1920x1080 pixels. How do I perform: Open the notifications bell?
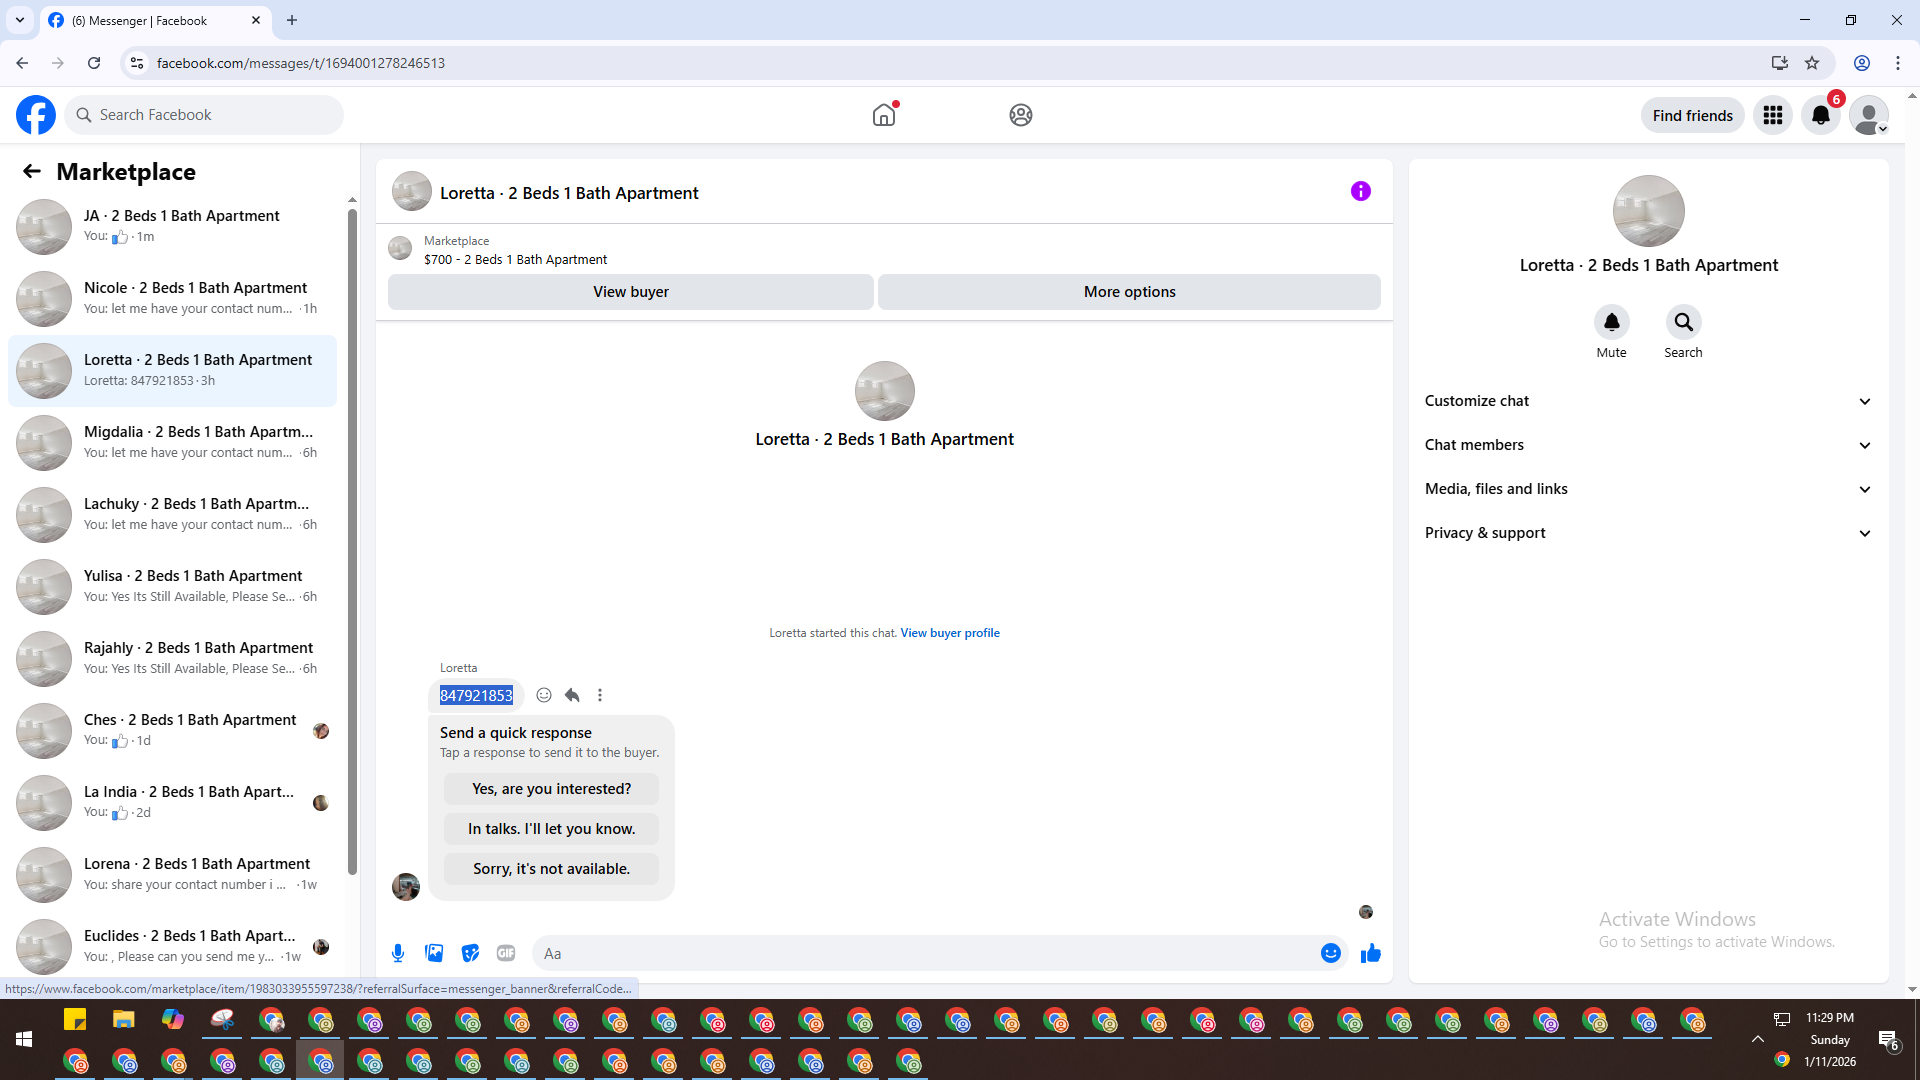point(1821,115)
